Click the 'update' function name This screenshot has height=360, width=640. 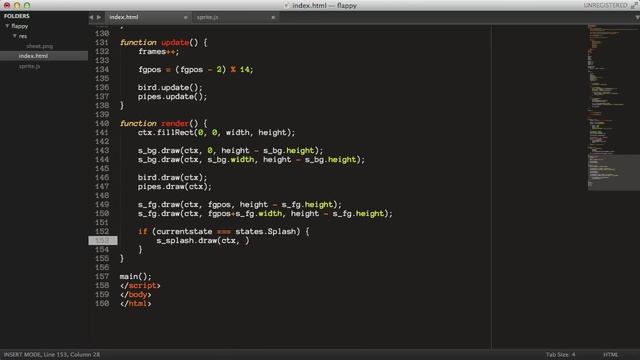175,42
